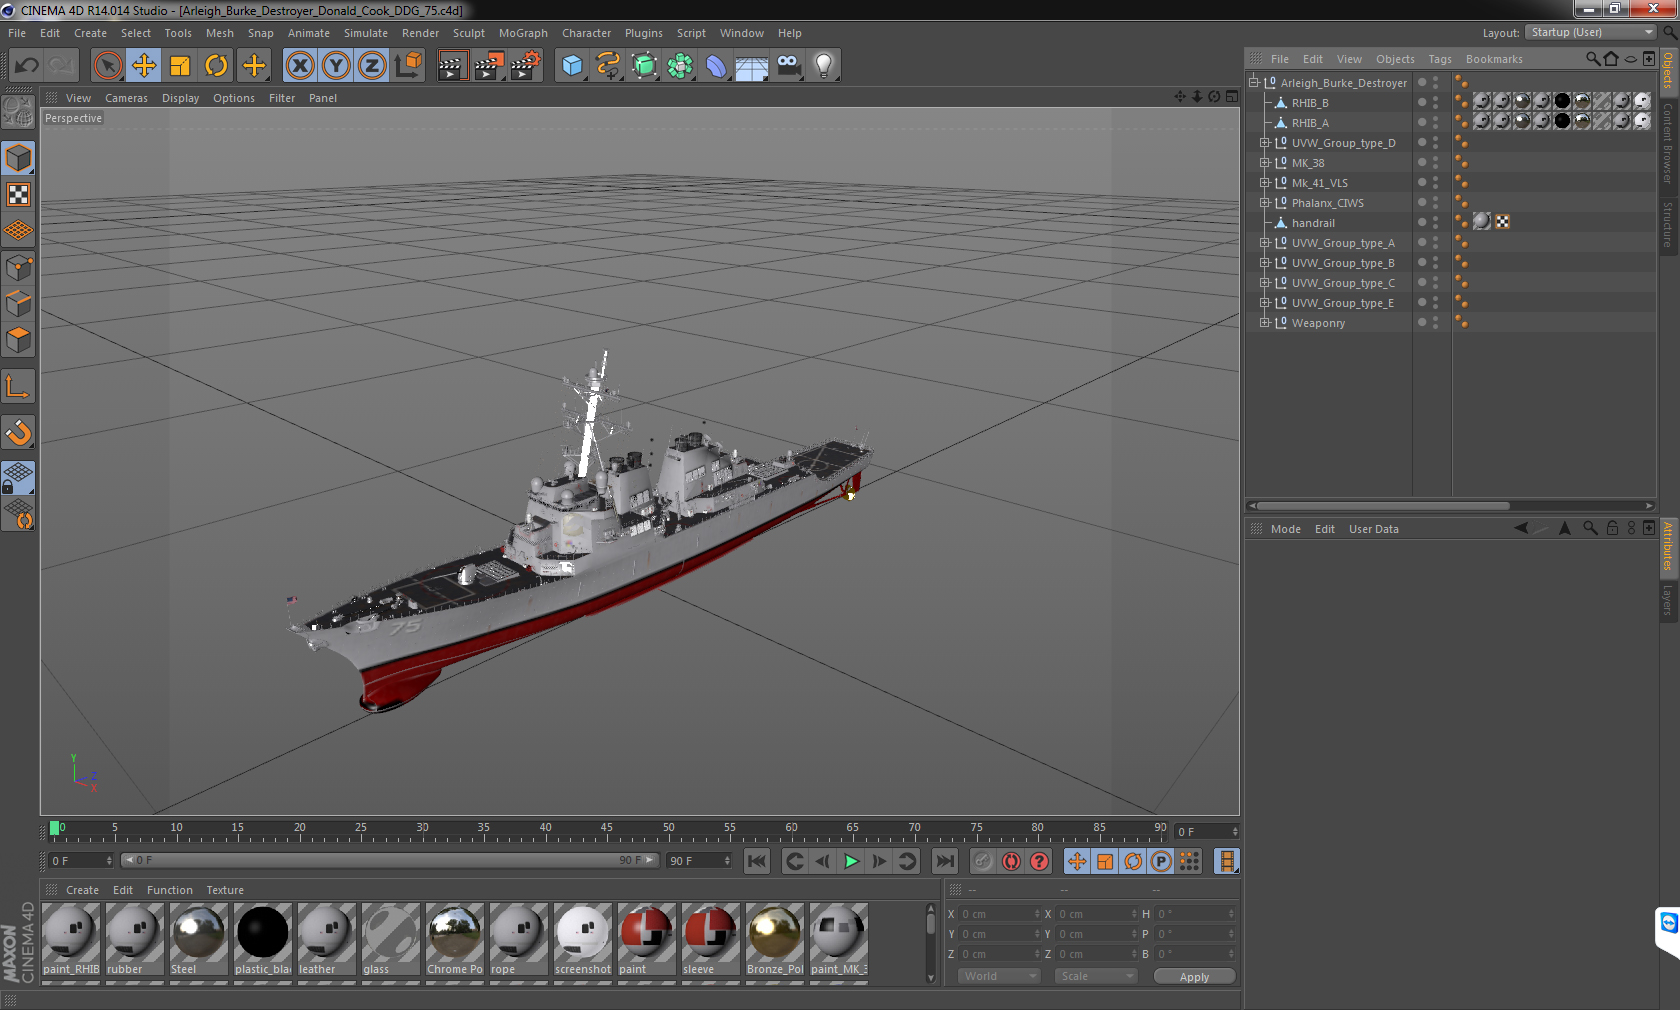The image size is (1680, 1010).
Task: Open the Scale coordinate dropdown
Action: coord(1096,976)
